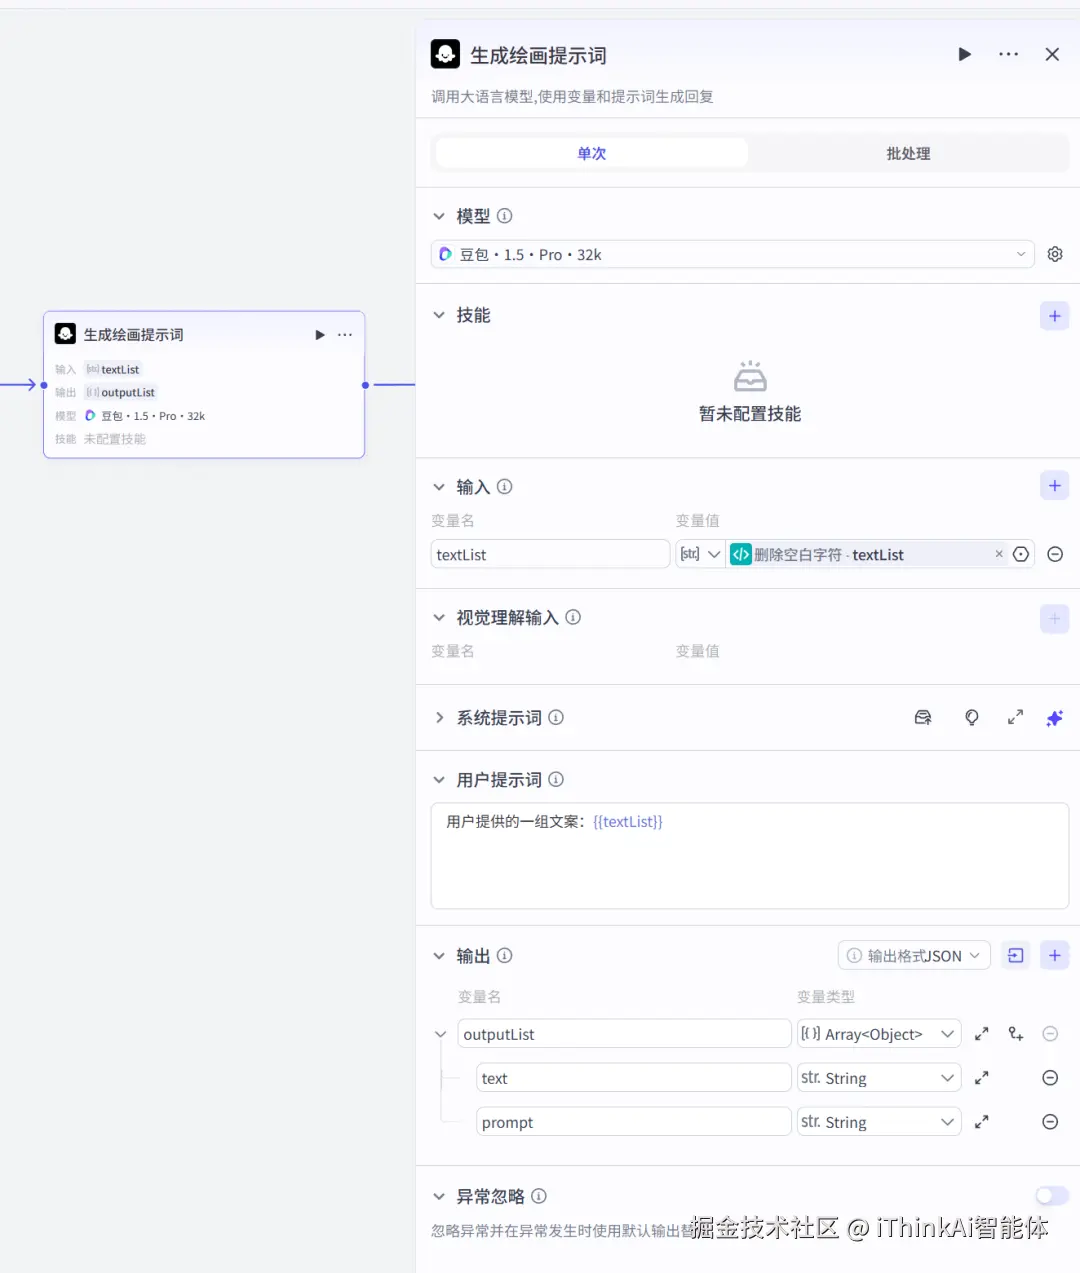Edit the text output field name

(634, 1078)
